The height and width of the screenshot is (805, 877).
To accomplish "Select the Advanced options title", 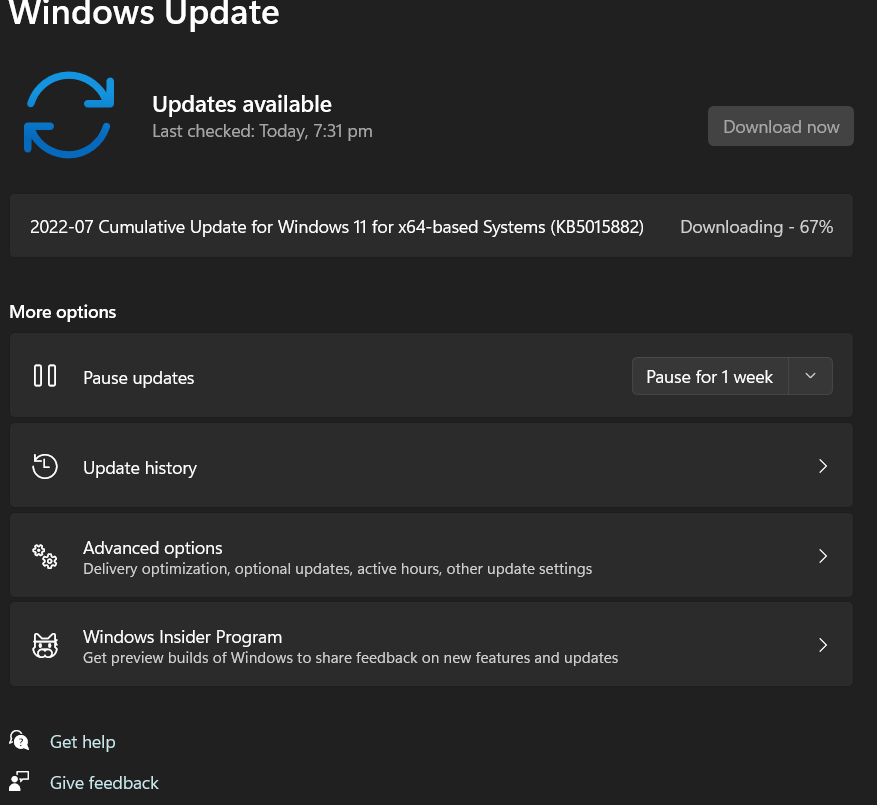I will [153, 548].
